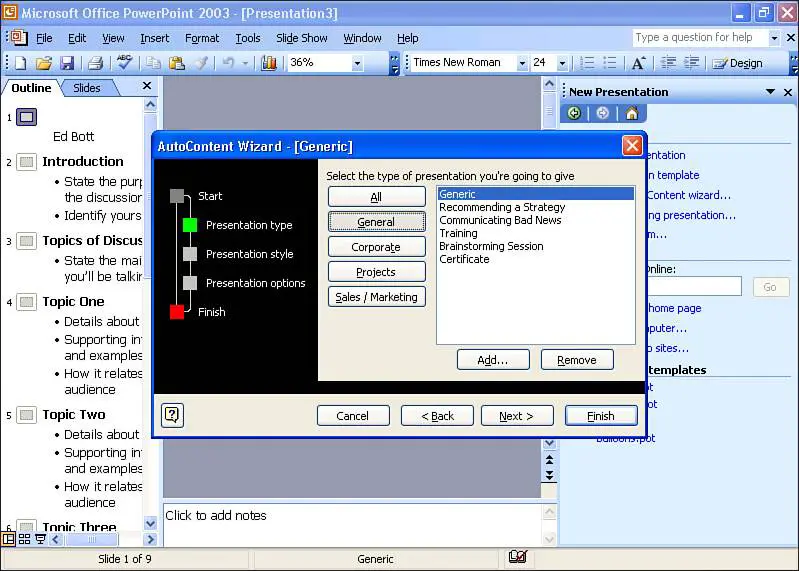Click Previous Slide double-arrow button
Screen dimensions: 799x571
[x=549, y=459]
